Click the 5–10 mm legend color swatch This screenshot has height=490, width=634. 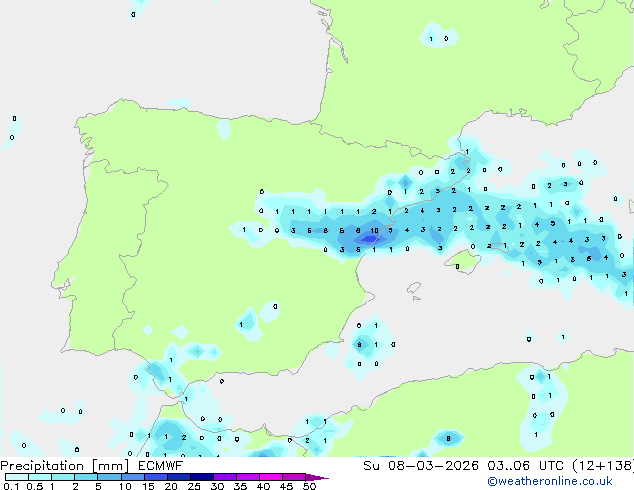pos(109,477)
